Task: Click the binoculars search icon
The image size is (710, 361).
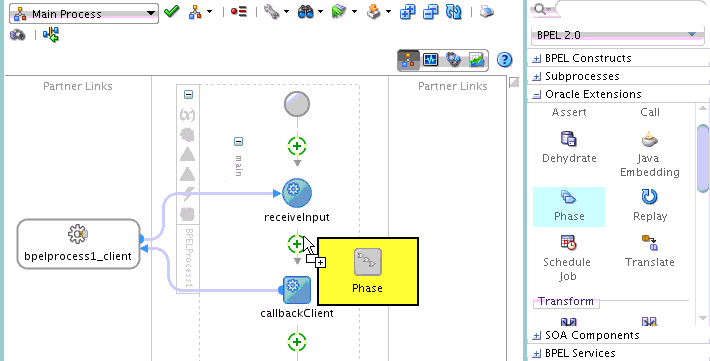Action: pyautogui.click(x=306, y=12)
